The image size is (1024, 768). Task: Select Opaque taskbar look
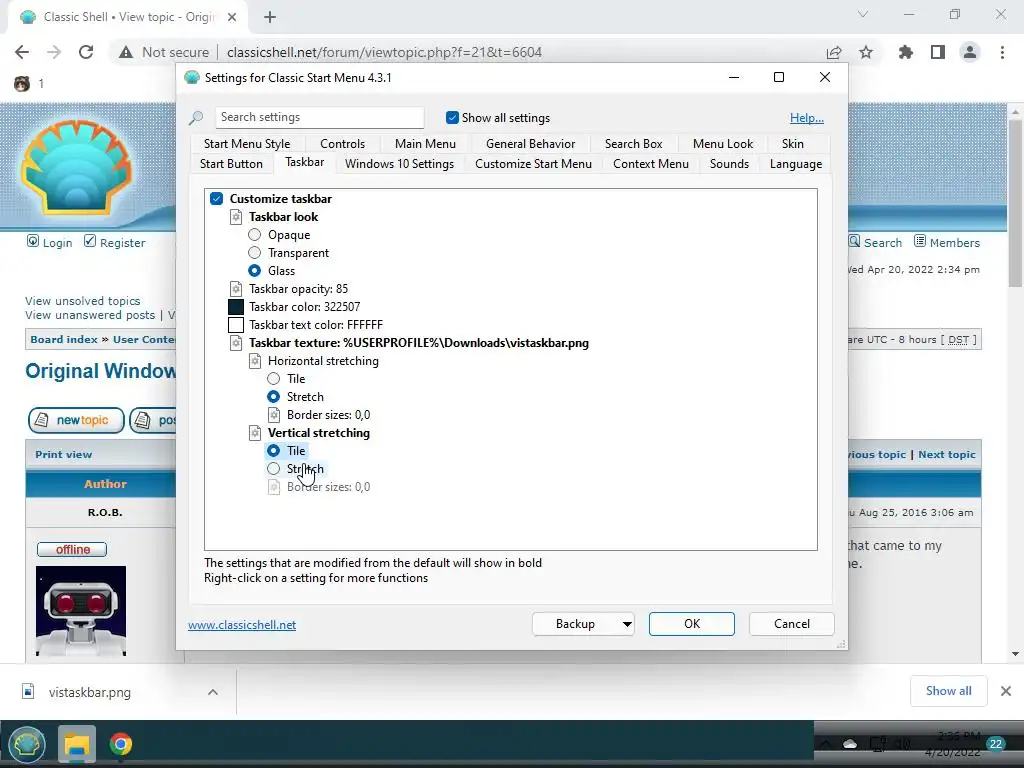(x=255, y=235)
